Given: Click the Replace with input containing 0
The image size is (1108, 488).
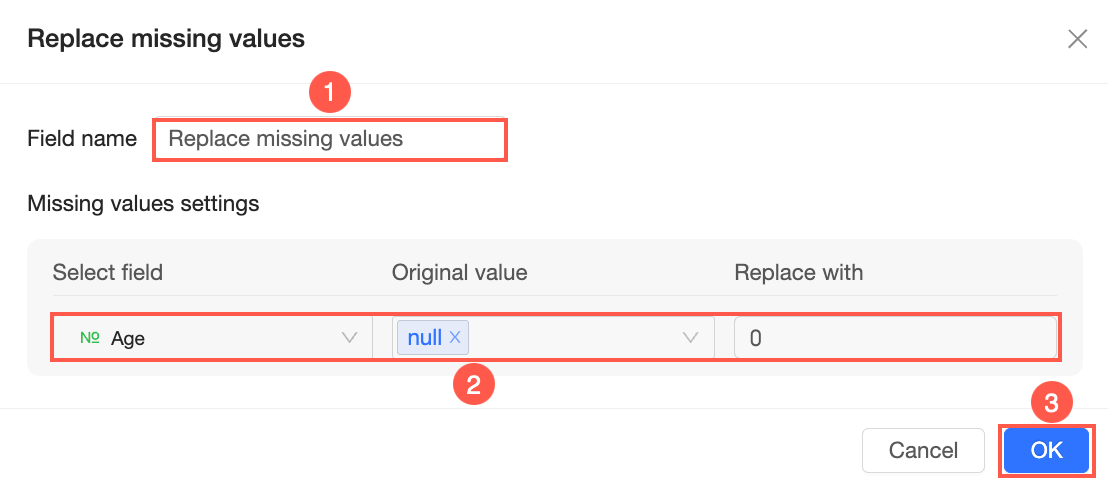Looking at the screenshot, I should click(895, 338).
